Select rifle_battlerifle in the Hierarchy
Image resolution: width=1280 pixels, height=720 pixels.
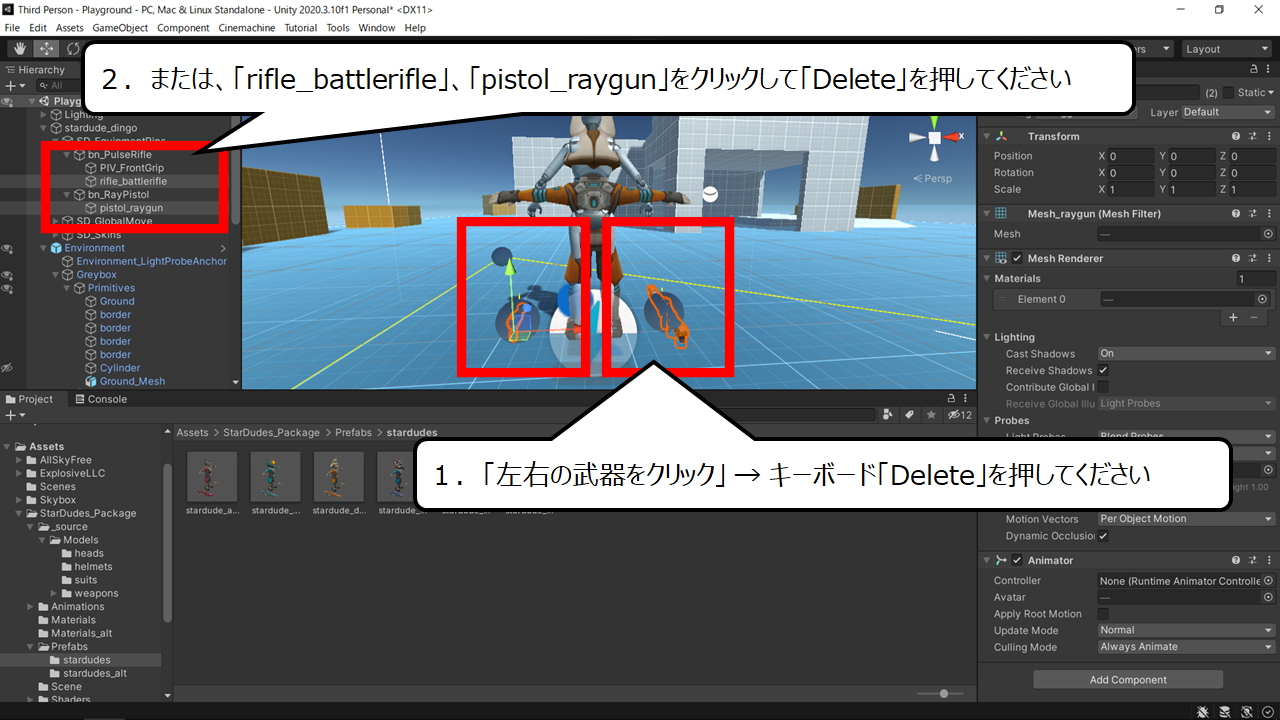(133, 182)
